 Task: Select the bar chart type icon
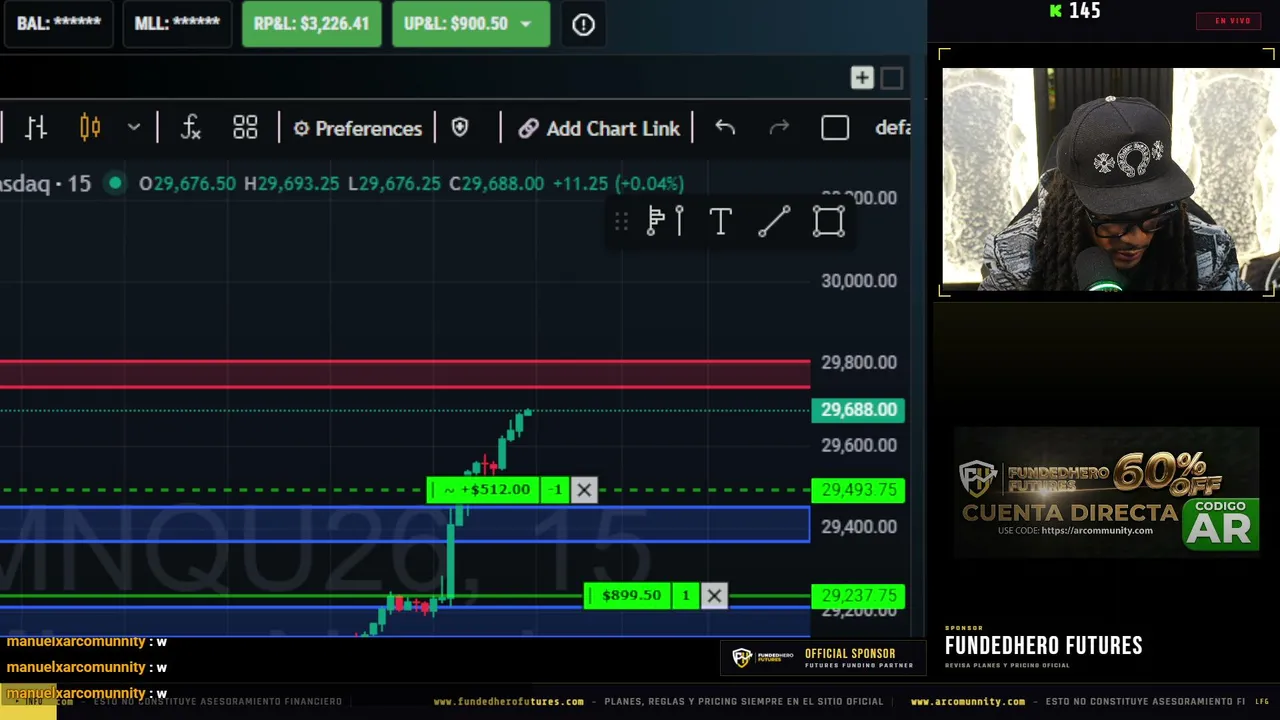coord(37,128)
